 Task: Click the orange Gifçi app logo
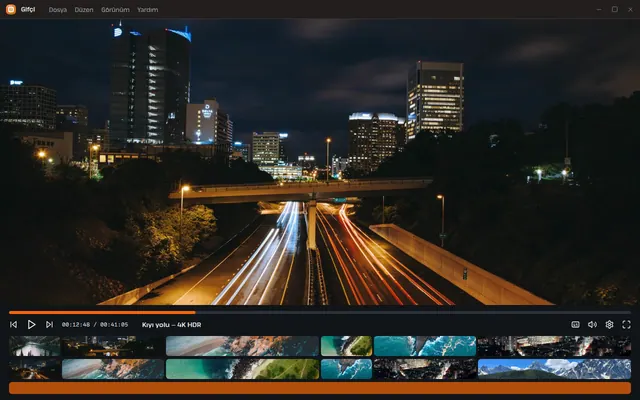pyautogui.click(x=11, y=9)
